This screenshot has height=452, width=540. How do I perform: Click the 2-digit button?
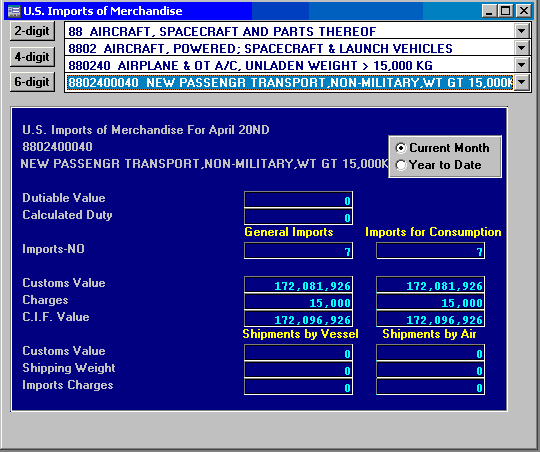[x=32, y=31]
